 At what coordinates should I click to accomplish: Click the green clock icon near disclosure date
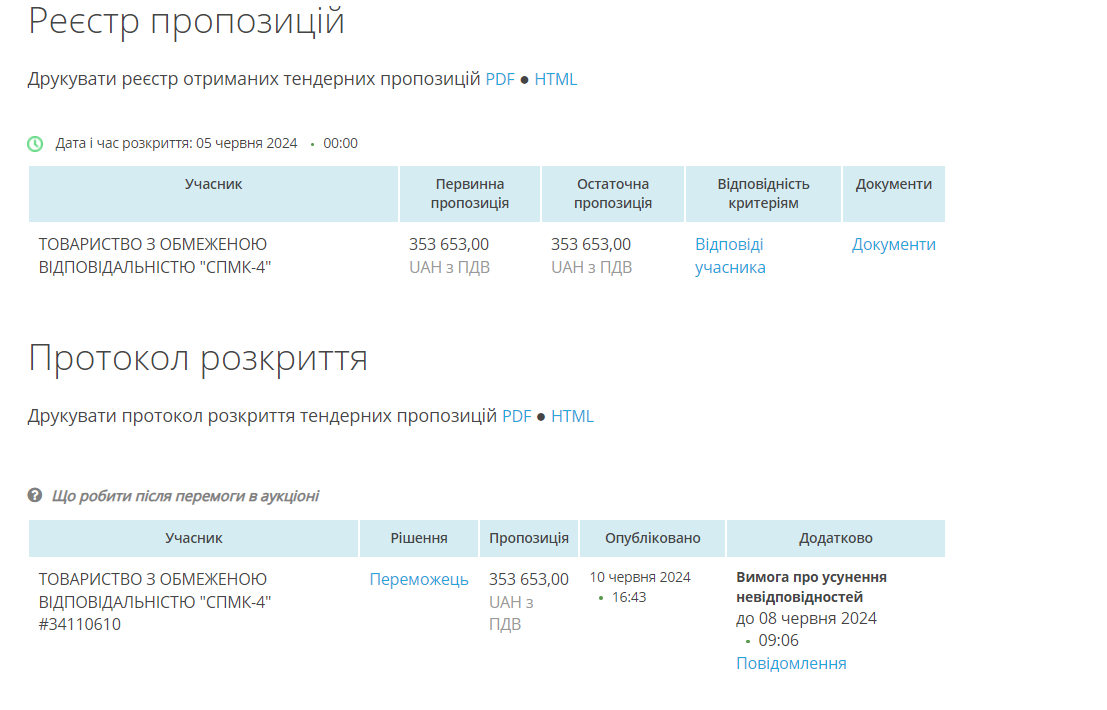tap(35, 144)
